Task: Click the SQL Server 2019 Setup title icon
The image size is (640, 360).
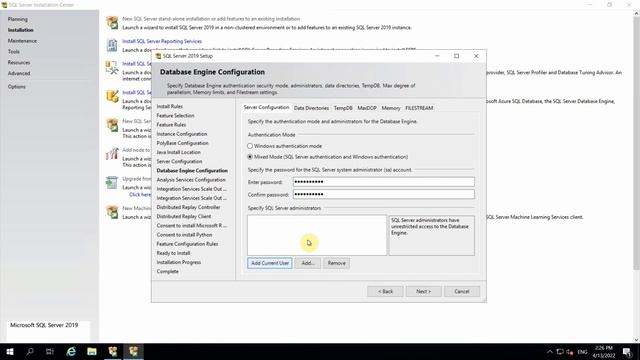Action: click(x=158, y=56)
